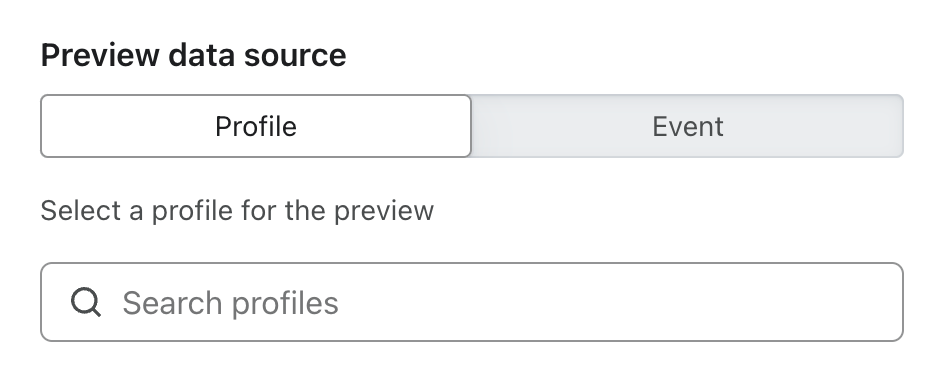
Task: Click the Search profiles placeholder text
Action: coord(230,303)
